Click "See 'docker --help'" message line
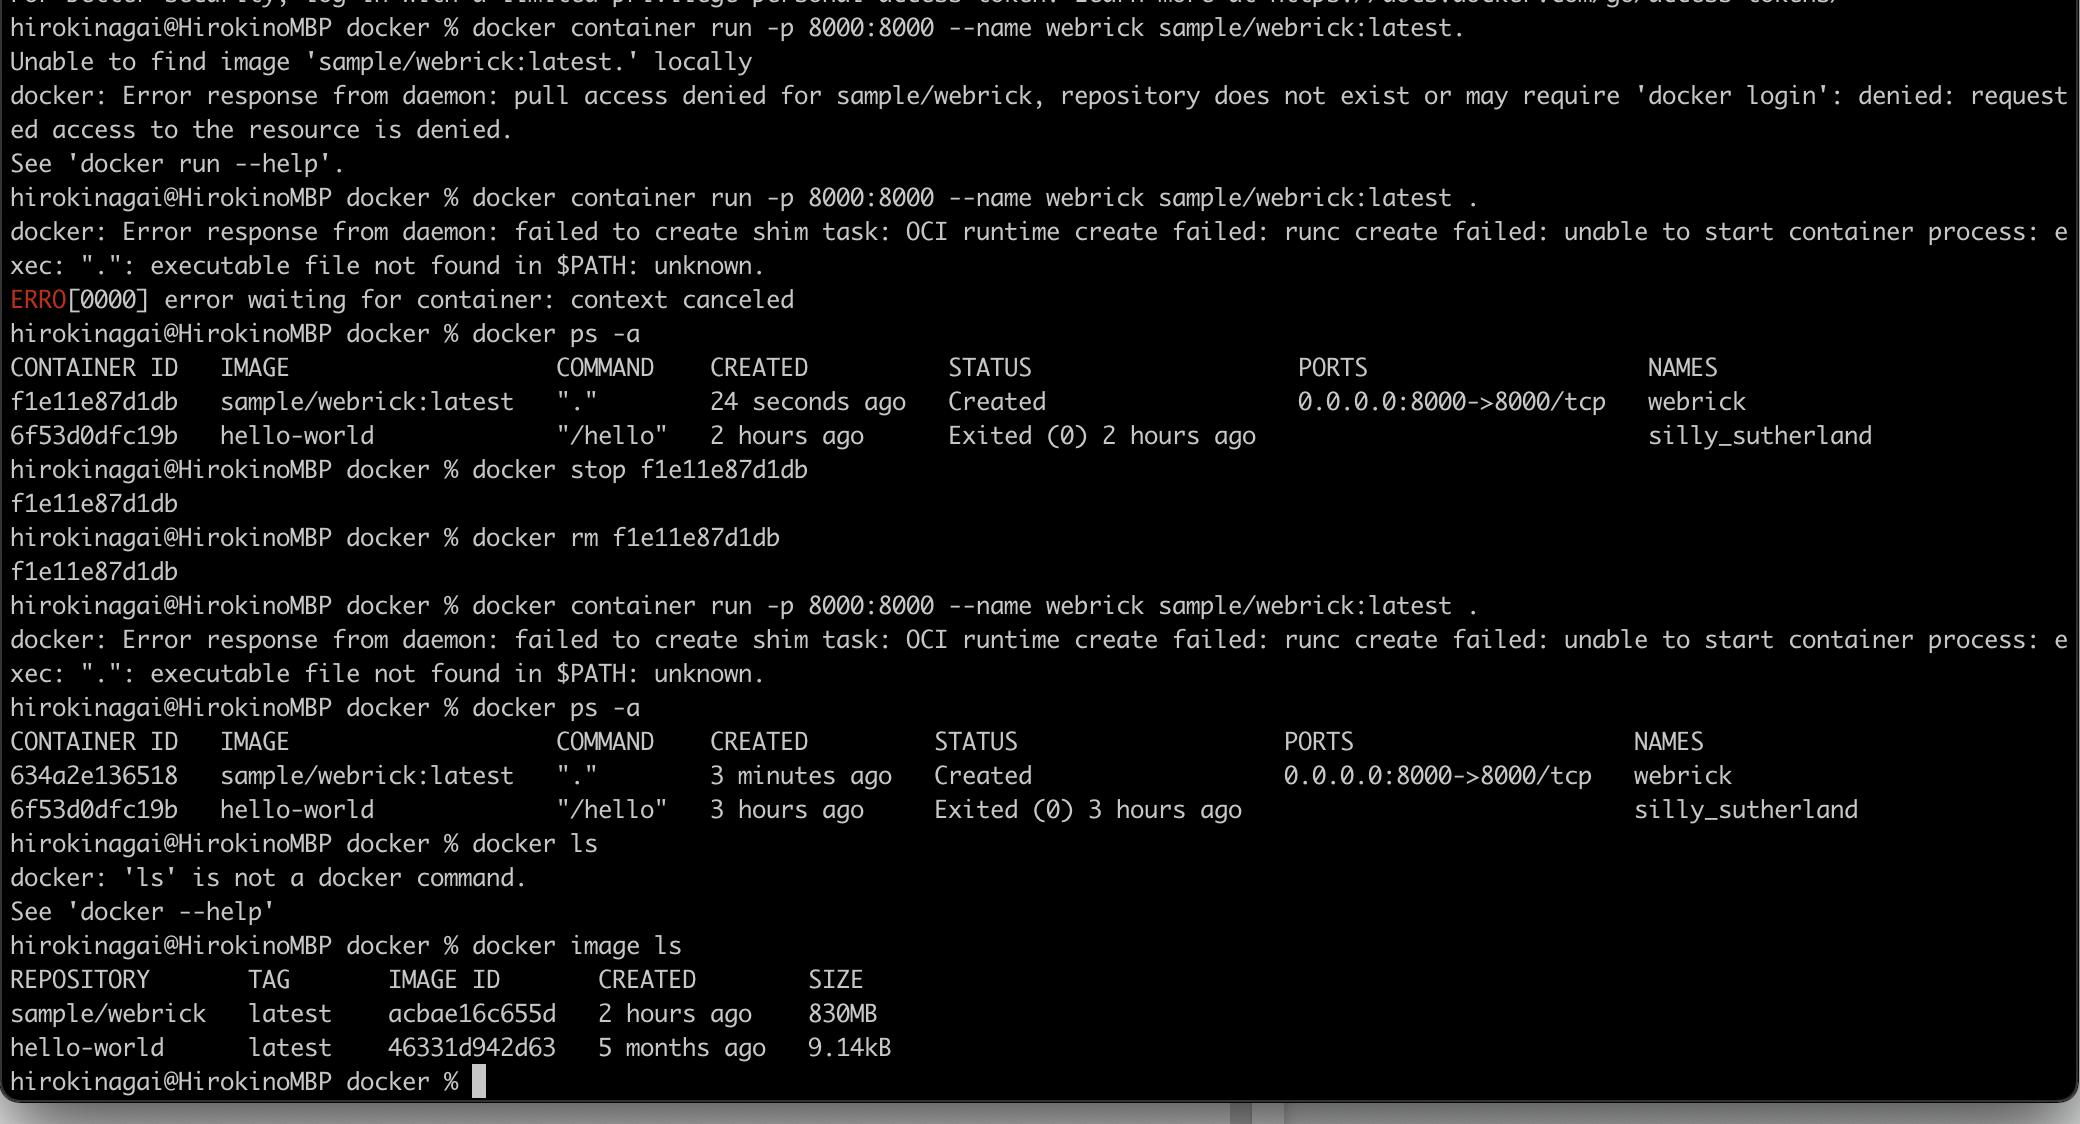 [143, 912]
